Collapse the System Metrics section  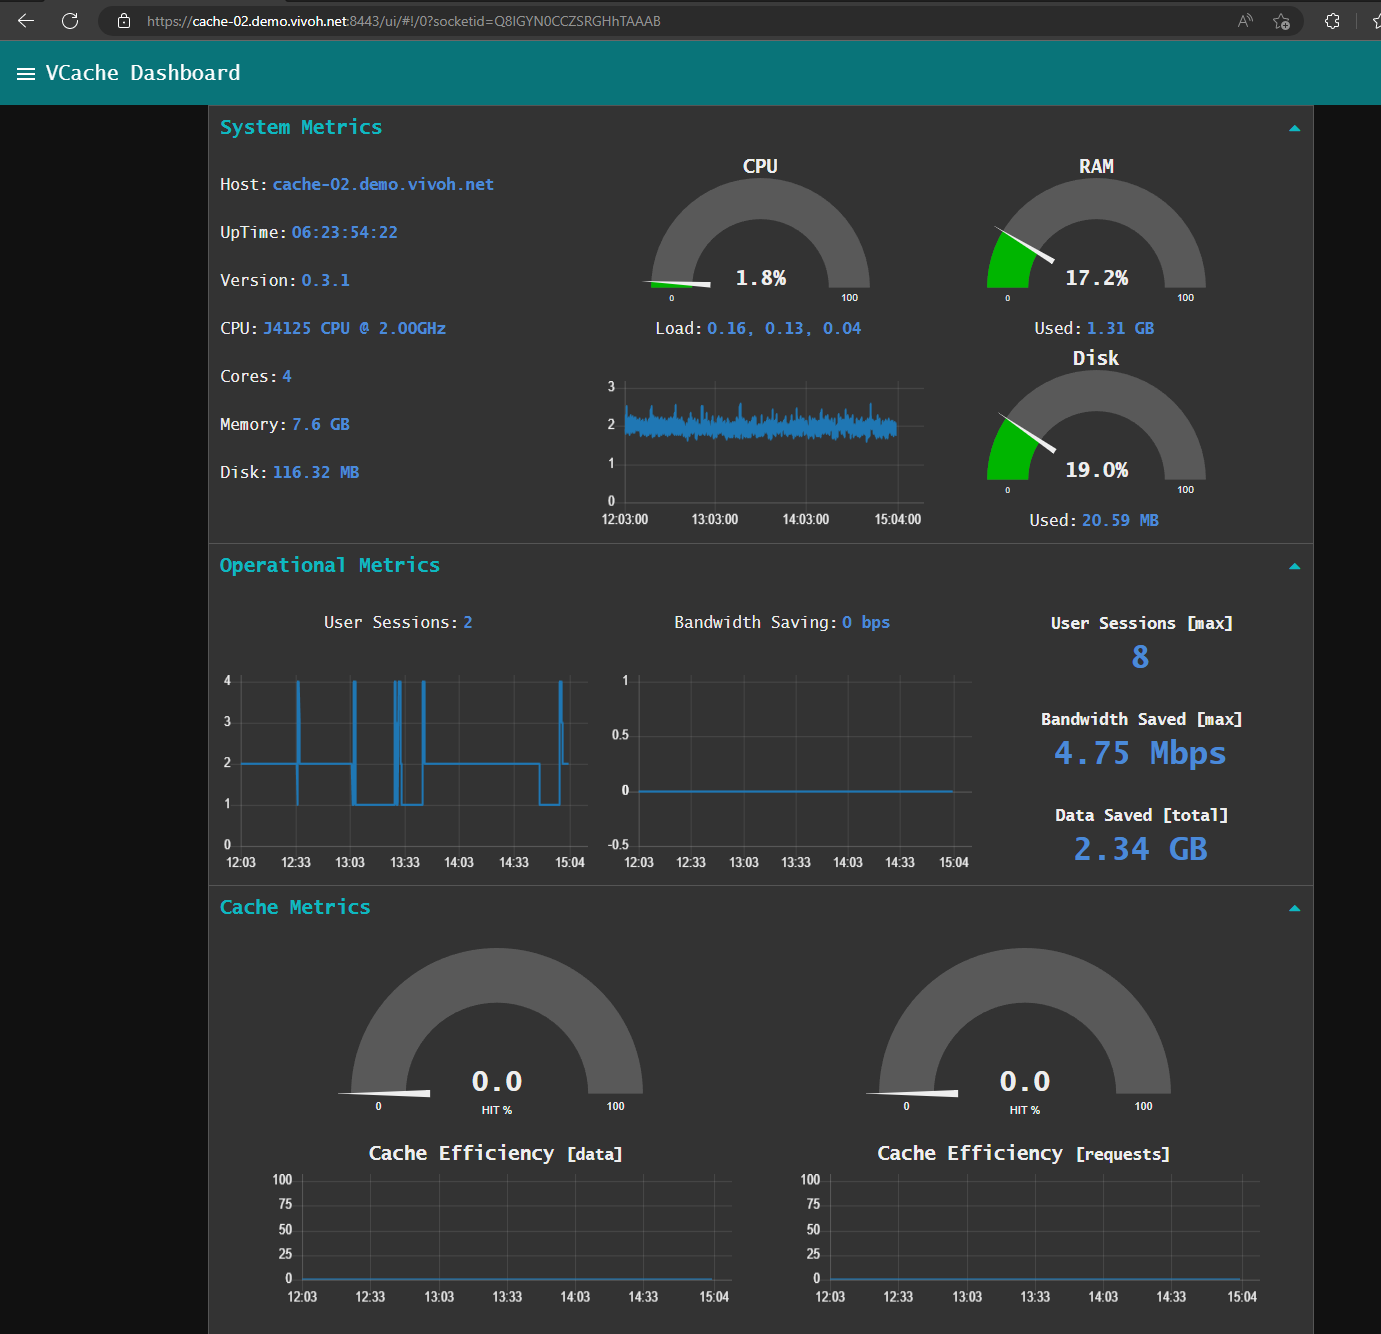(x=1295, y=128)
